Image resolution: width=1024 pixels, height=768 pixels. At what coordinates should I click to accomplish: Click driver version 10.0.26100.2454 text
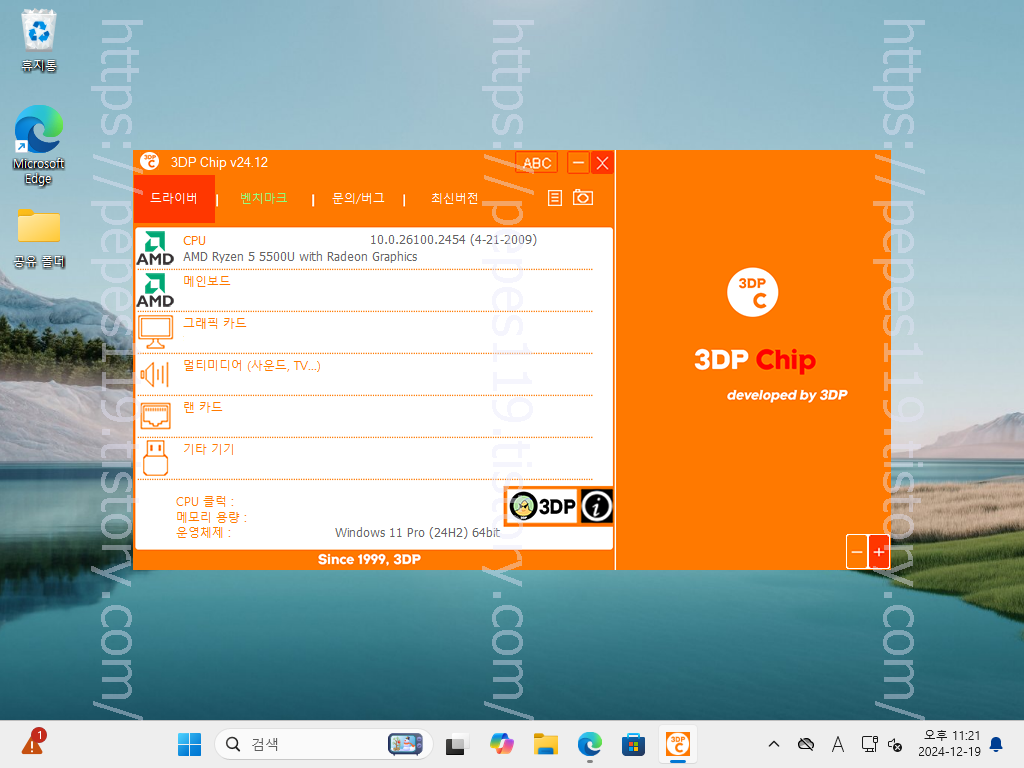(453, 240)
